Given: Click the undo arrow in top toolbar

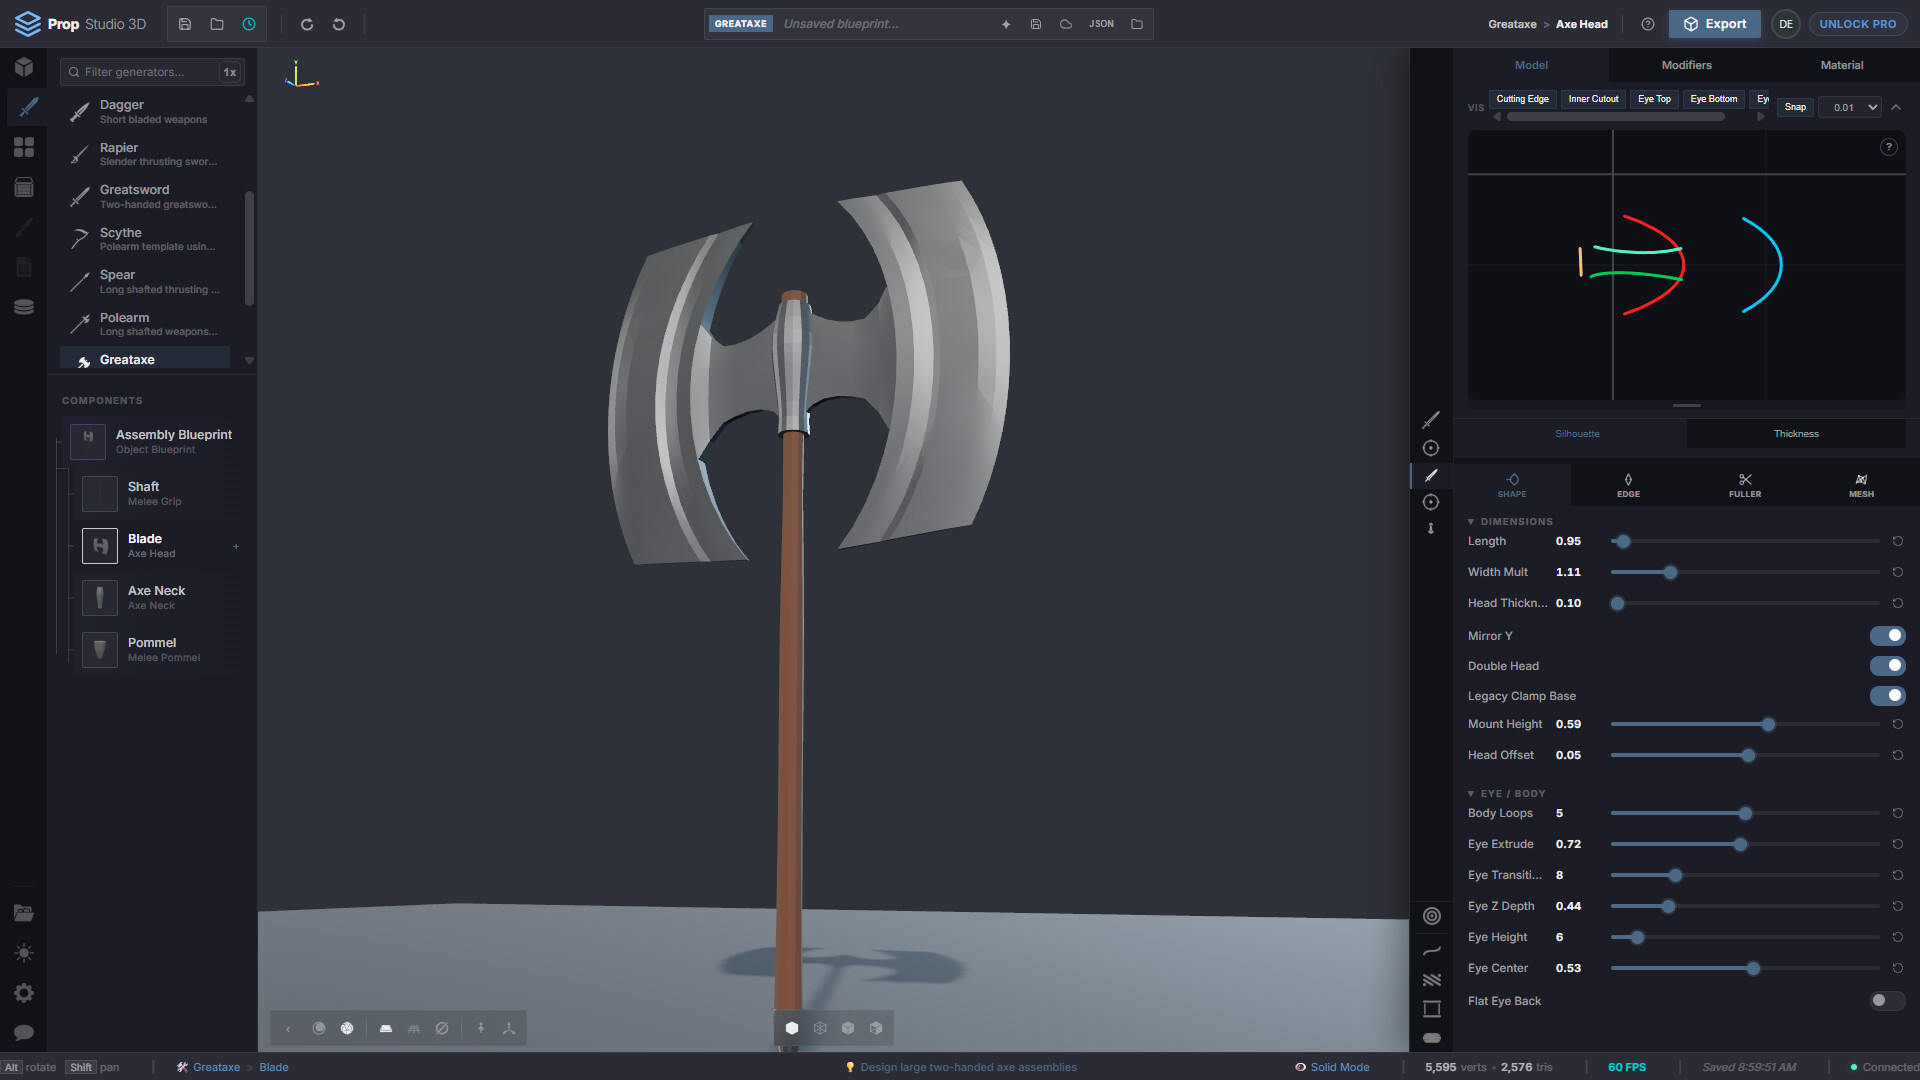Looking at the screenshot, I should (x=339, y=24).
